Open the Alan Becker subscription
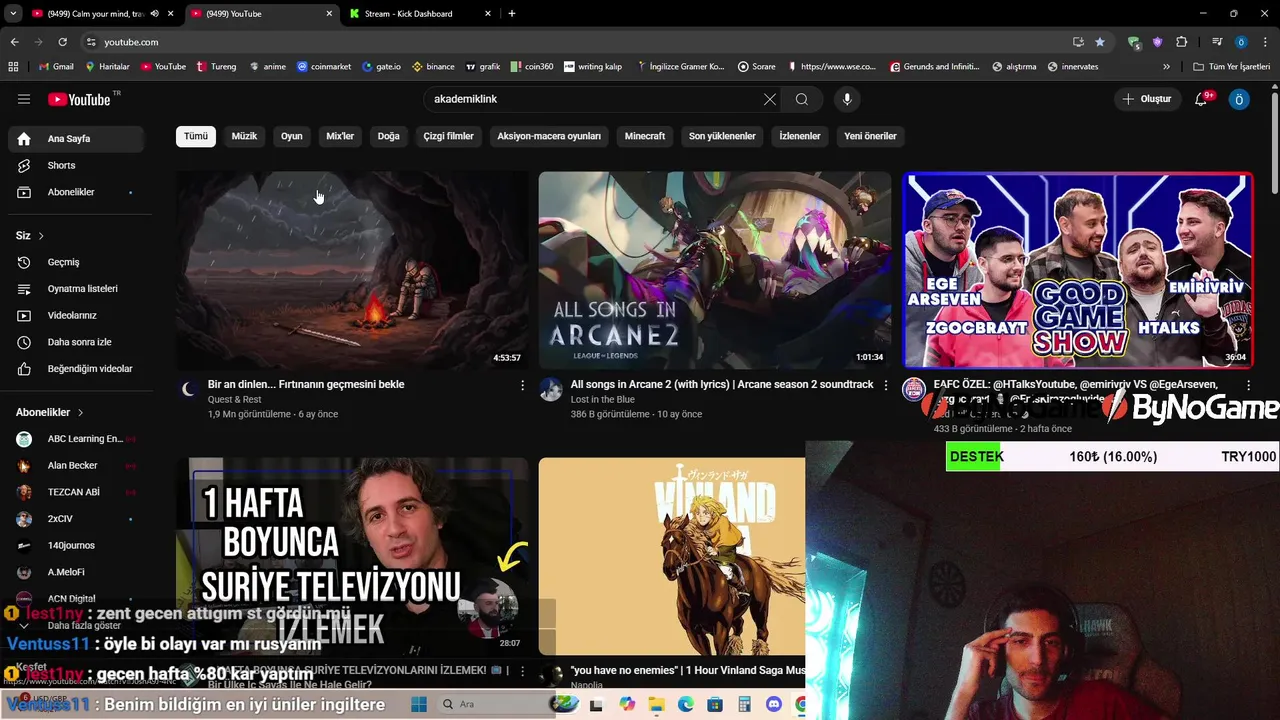 76,465
